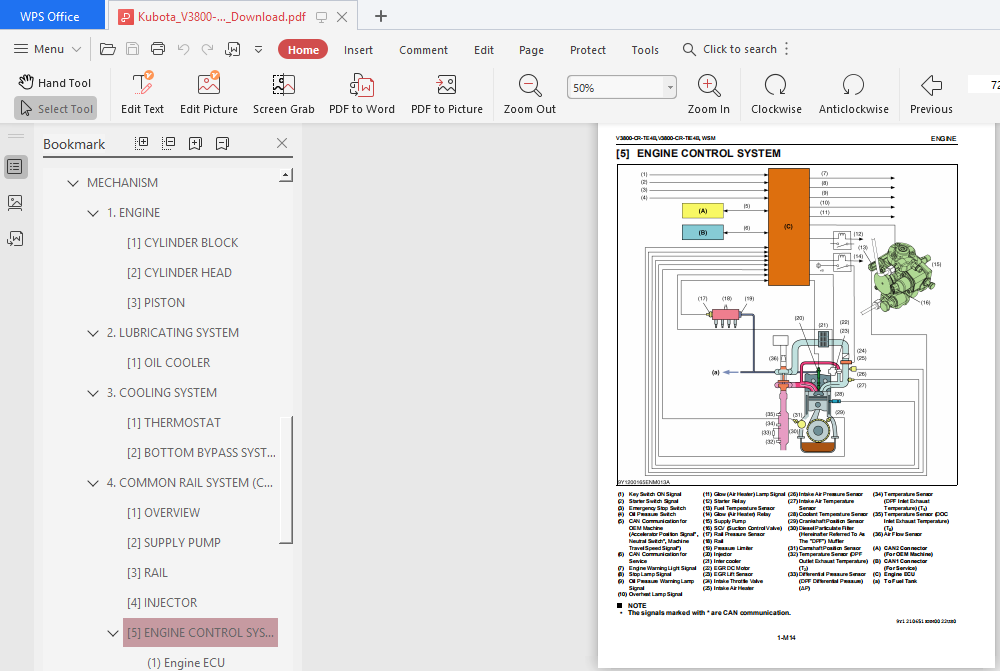
Task: Collapse 4. COMMON RAIL SYSTEM bookmark
Action: tap(93, 483)
